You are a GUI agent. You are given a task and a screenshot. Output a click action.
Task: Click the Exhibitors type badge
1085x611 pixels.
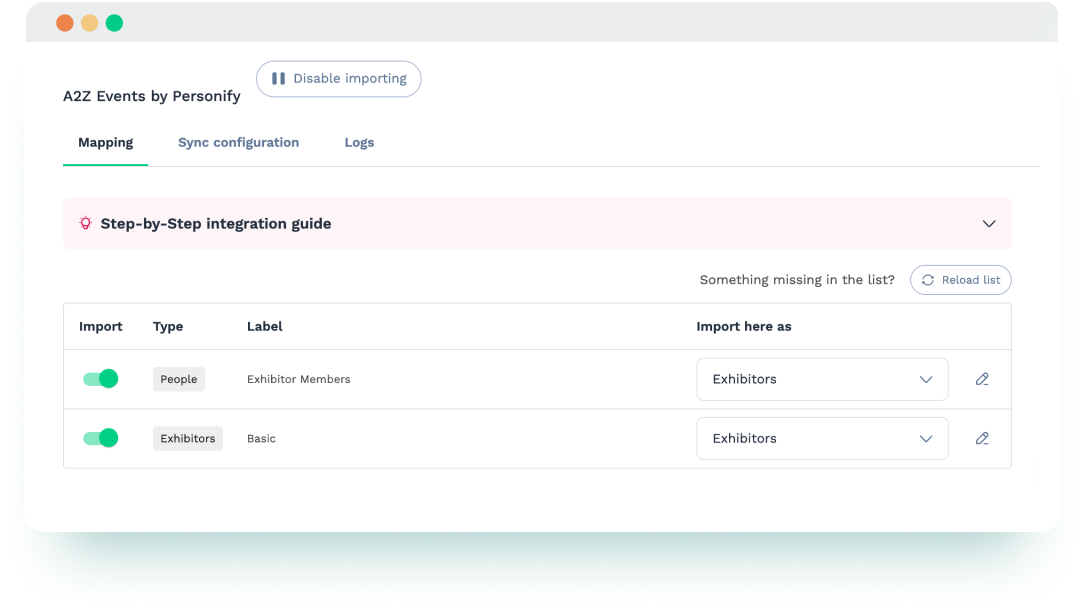(187, 438)
